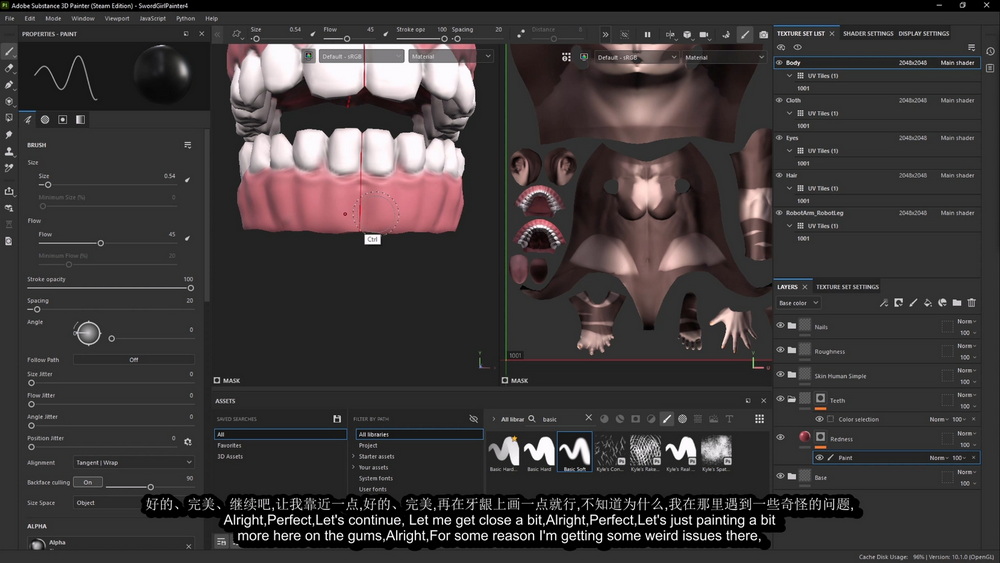Switch to painting mode brush icon in top toolbar

pos(744,34)
